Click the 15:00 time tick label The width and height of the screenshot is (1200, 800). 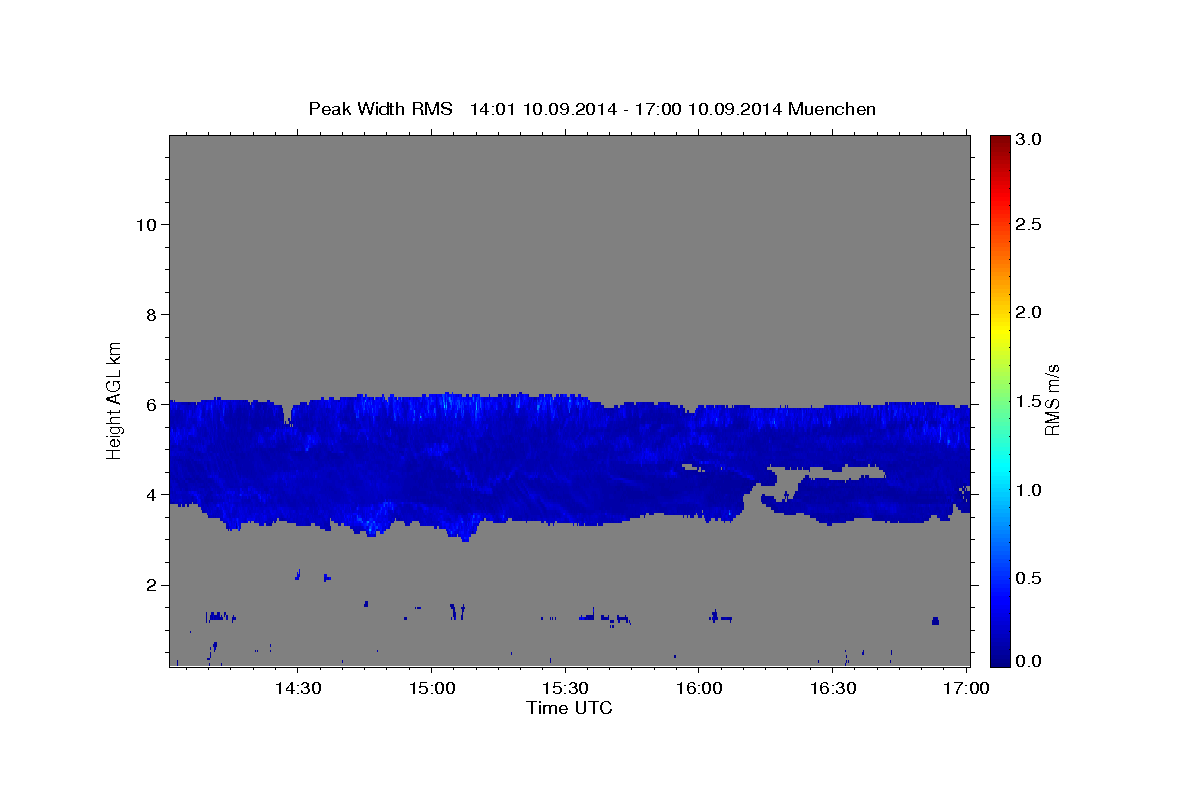(432, 689)
